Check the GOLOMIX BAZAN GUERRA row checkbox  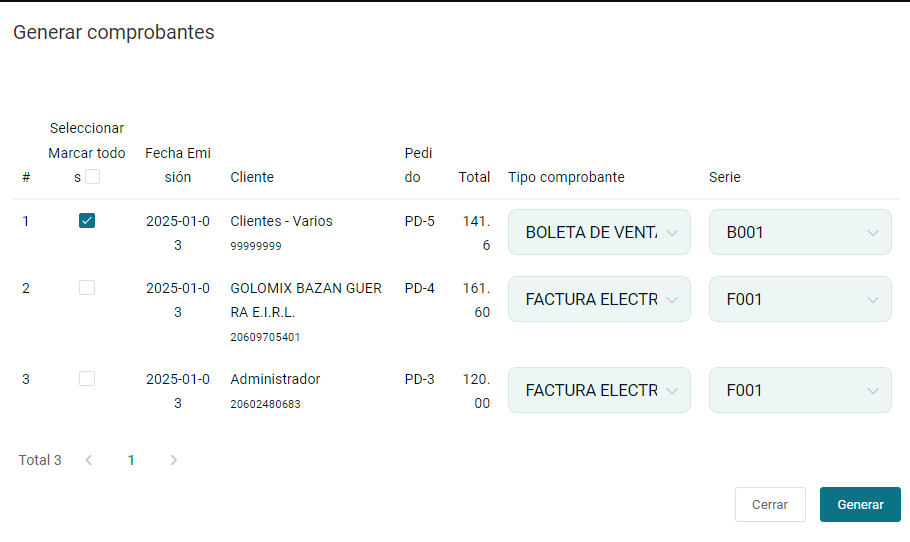point(87,288)
